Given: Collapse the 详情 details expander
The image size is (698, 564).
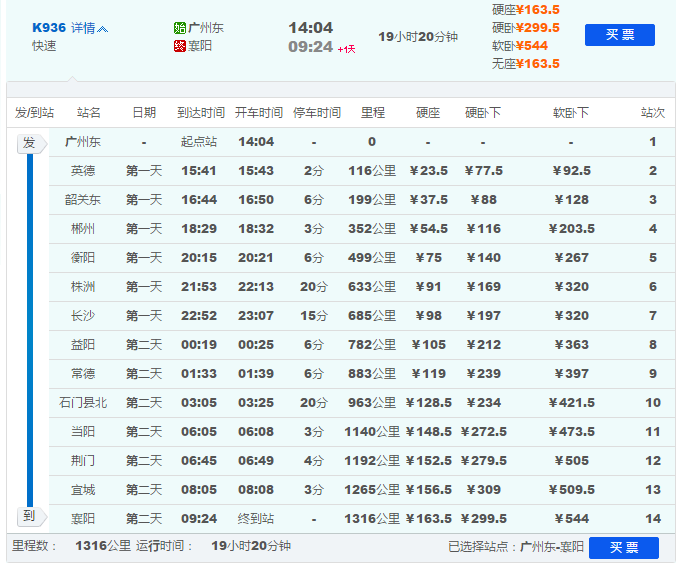Looking at the screenshot, I should [89, 28].
